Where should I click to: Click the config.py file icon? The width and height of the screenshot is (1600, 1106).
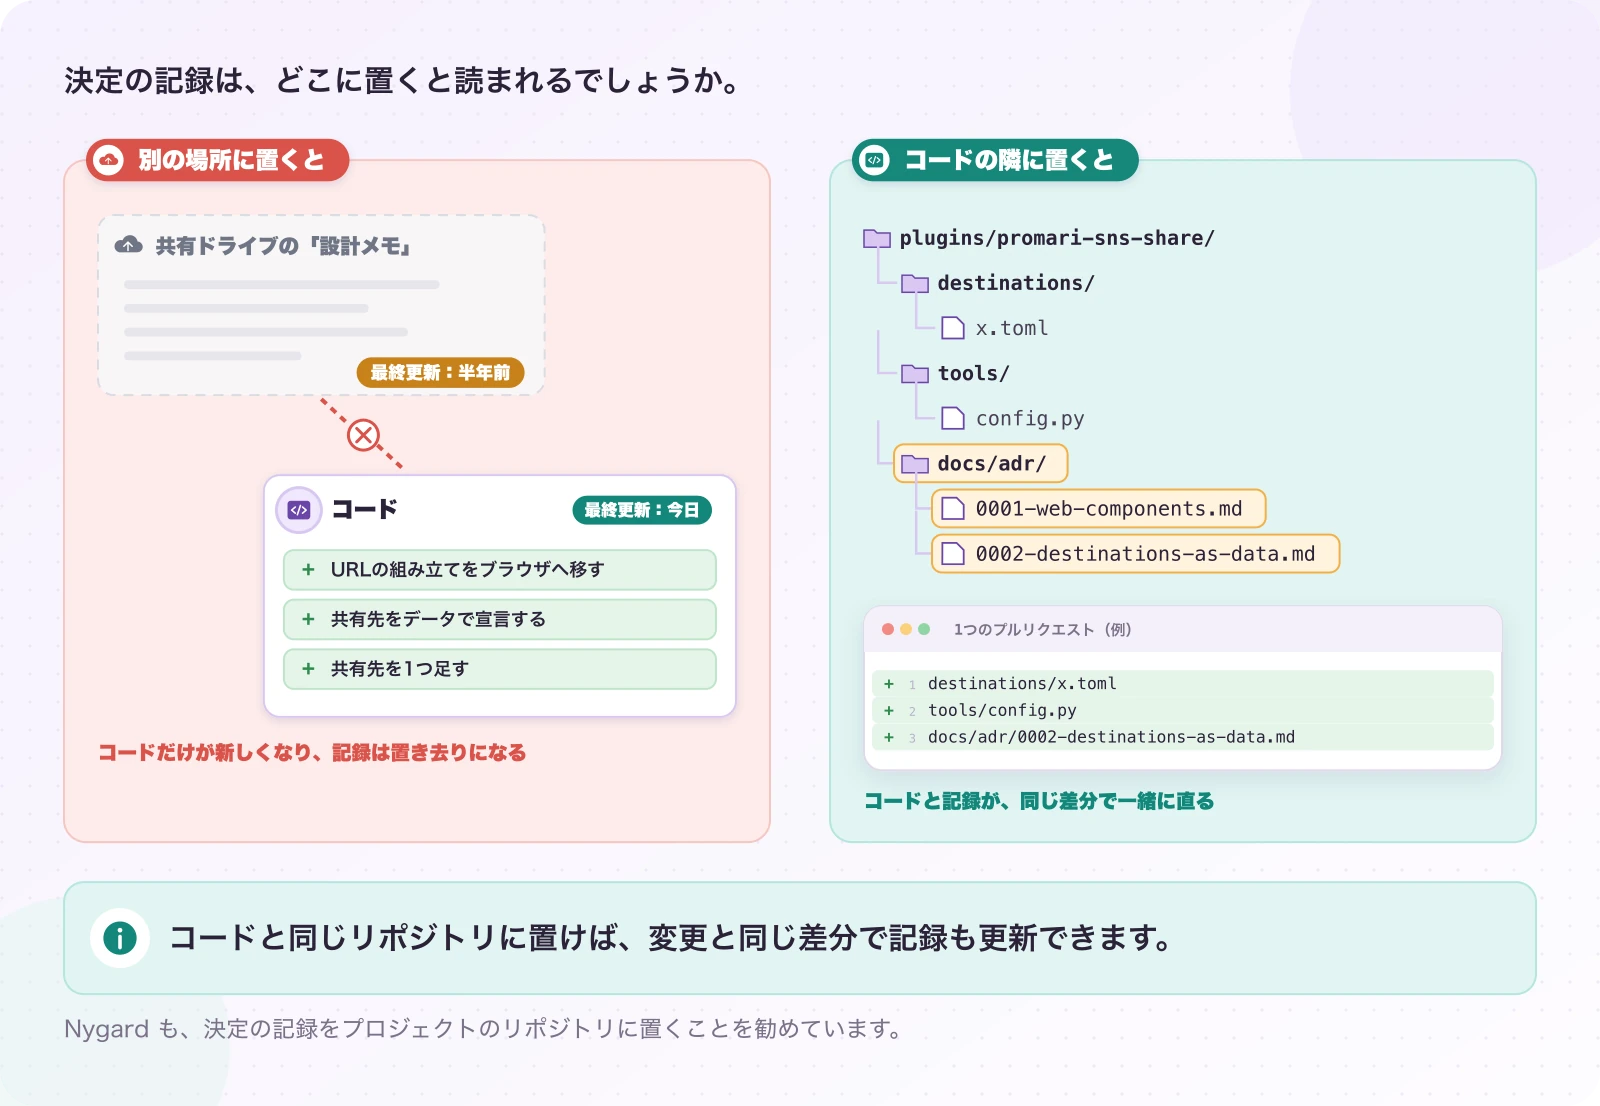tap(953, 418)
